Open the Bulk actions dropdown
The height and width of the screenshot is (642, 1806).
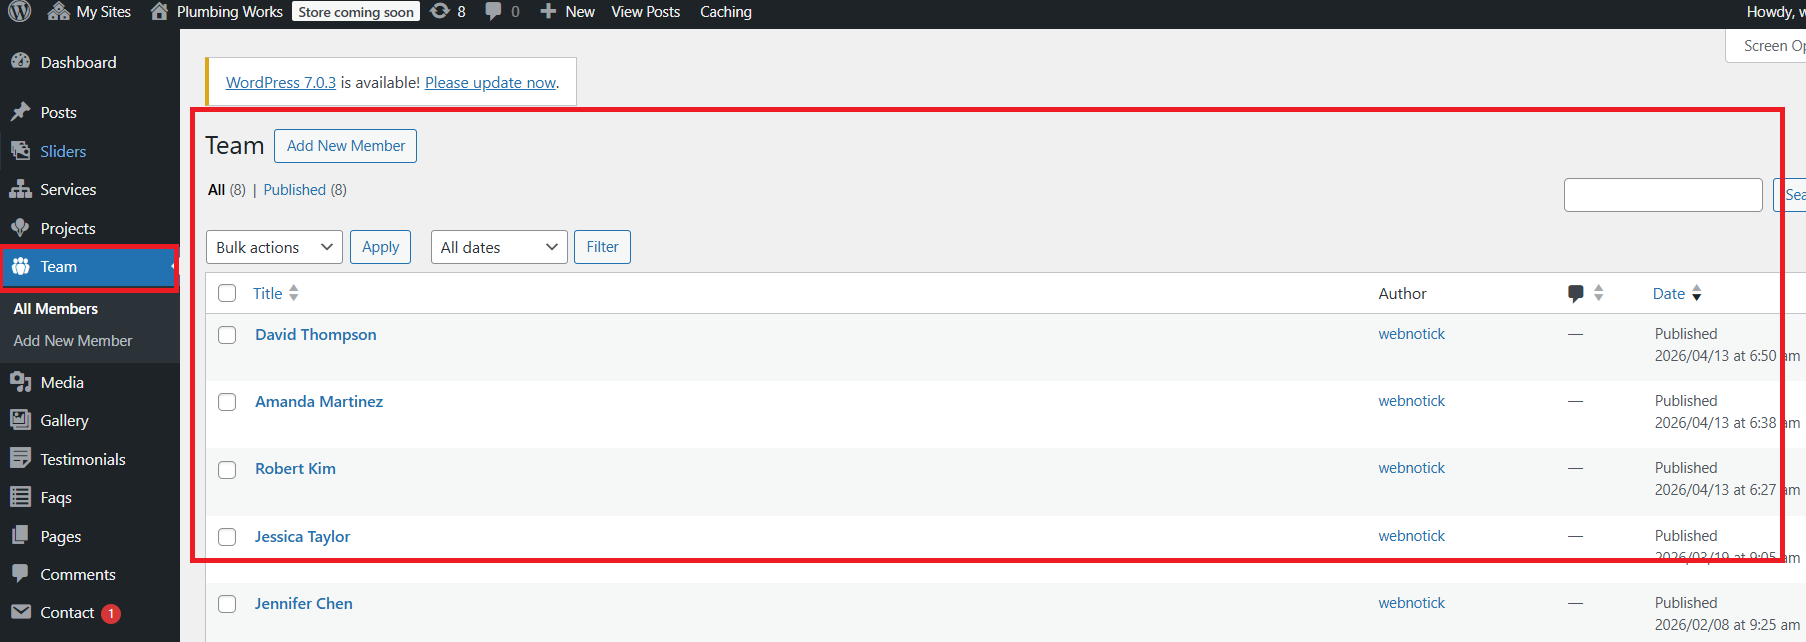pyautogui.click(x=274, y=247)
